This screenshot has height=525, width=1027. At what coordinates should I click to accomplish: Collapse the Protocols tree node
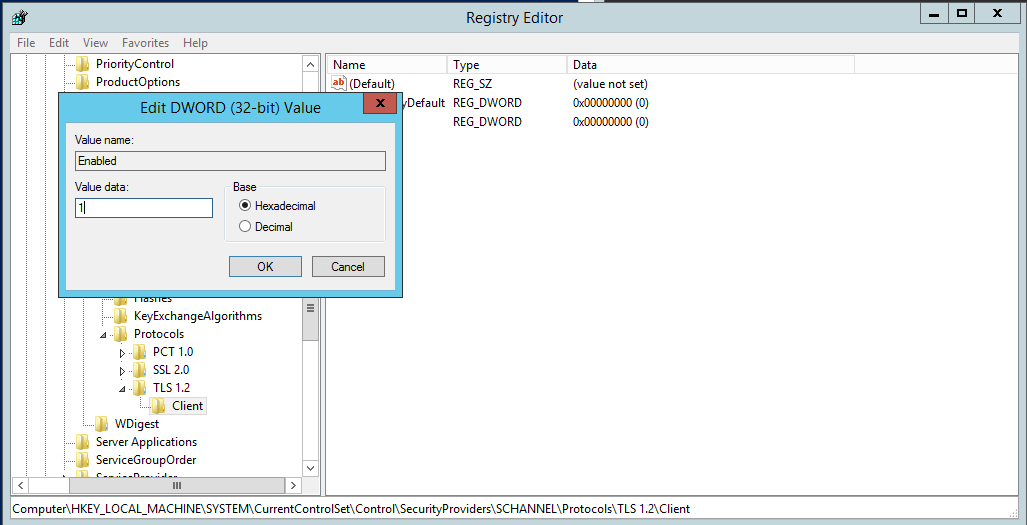104,334
